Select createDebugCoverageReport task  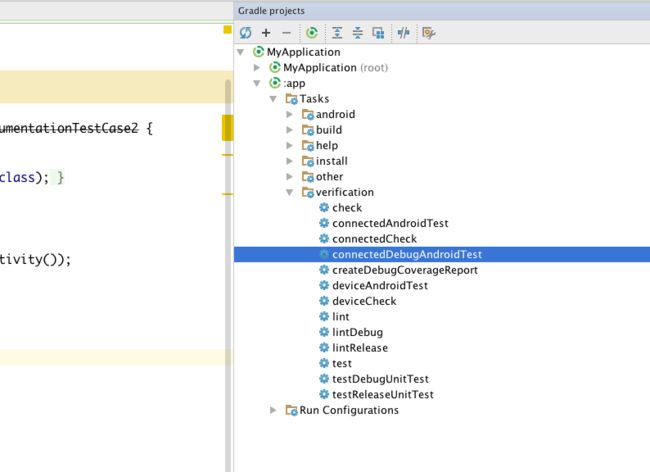pyautogui.click(x=405, y=270)
